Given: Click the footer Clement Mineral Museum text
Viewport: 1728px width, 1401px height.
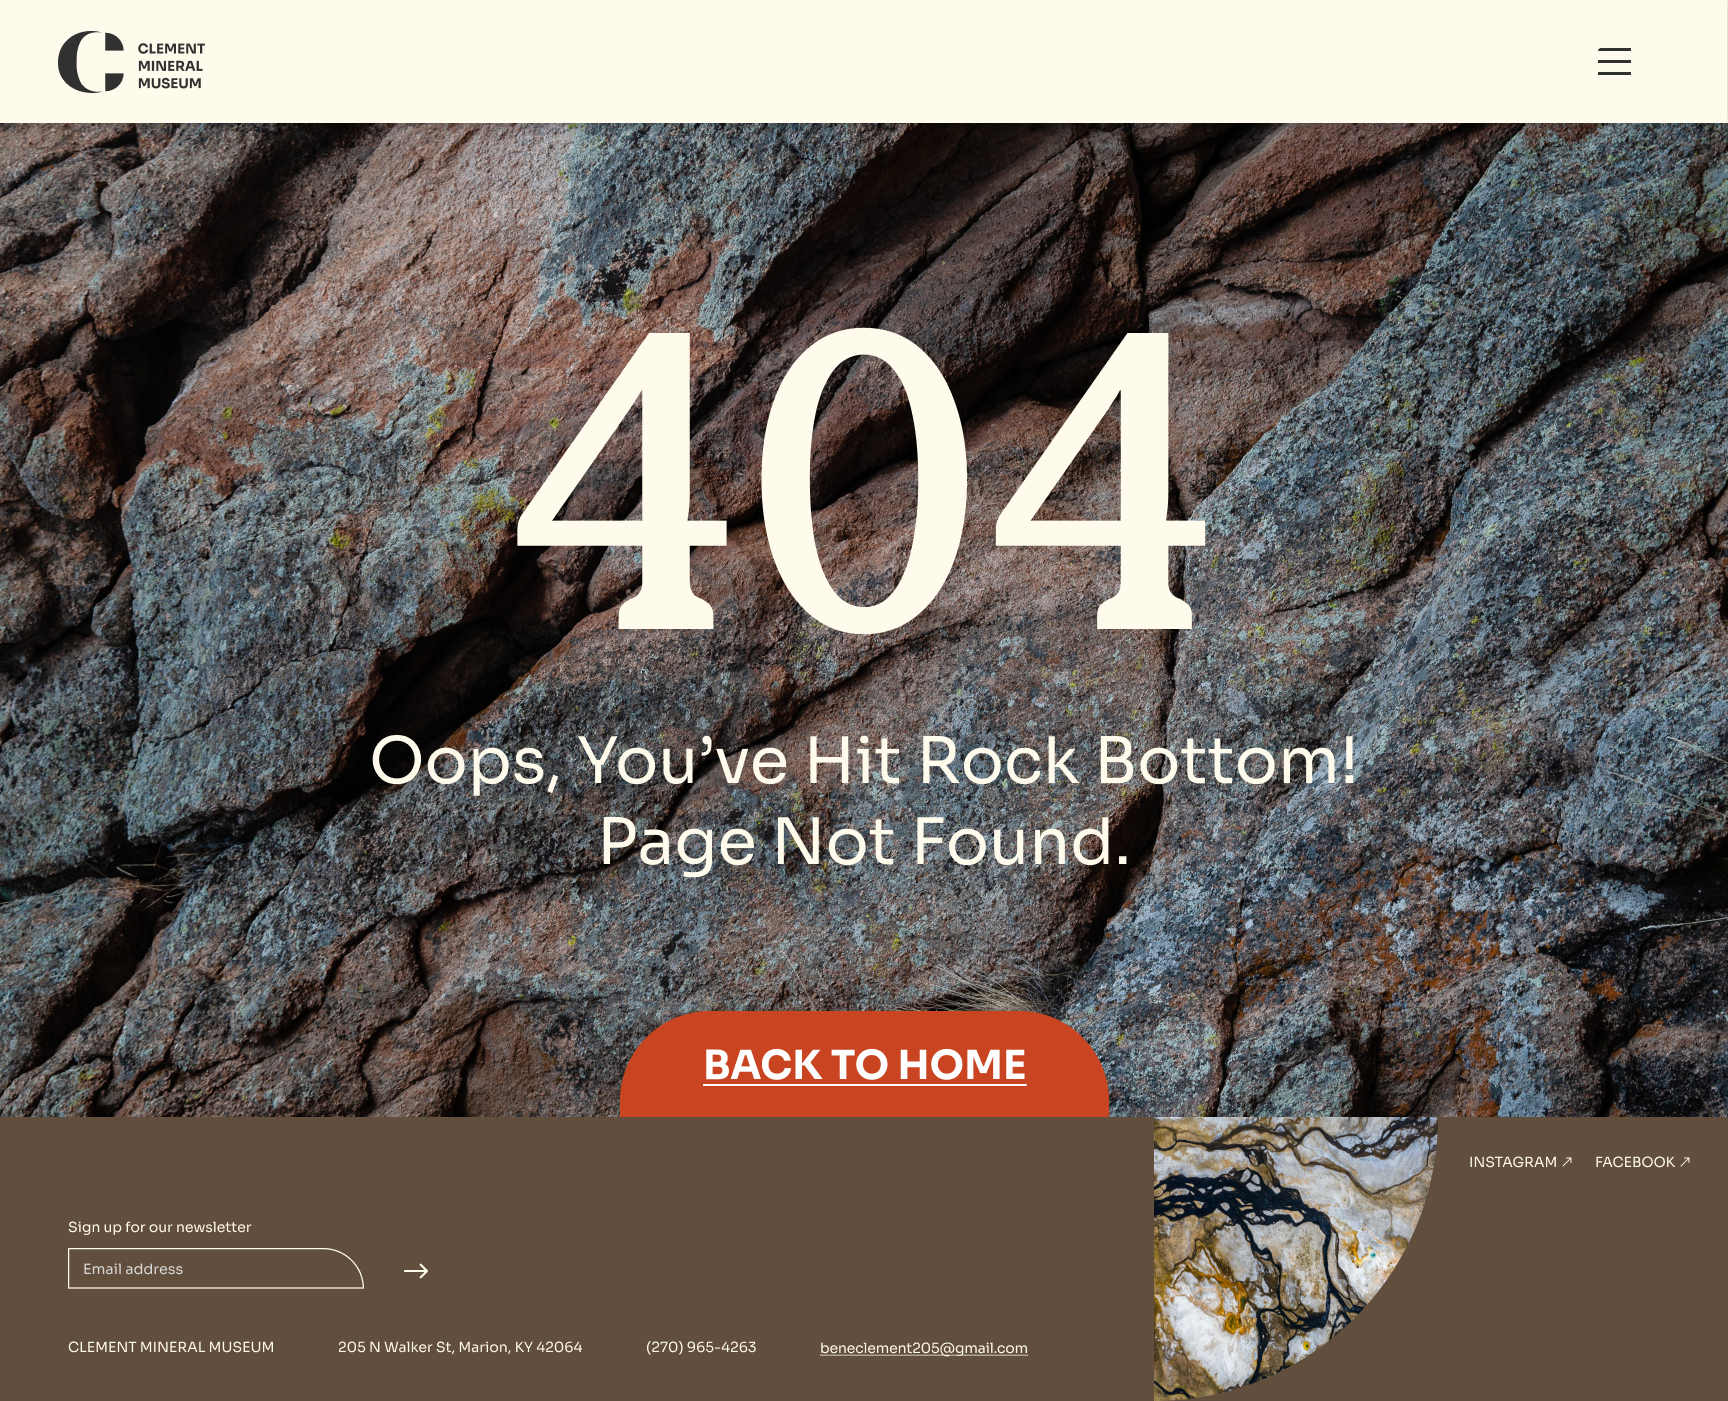Looking at the screenshot, I should 171,1347.
